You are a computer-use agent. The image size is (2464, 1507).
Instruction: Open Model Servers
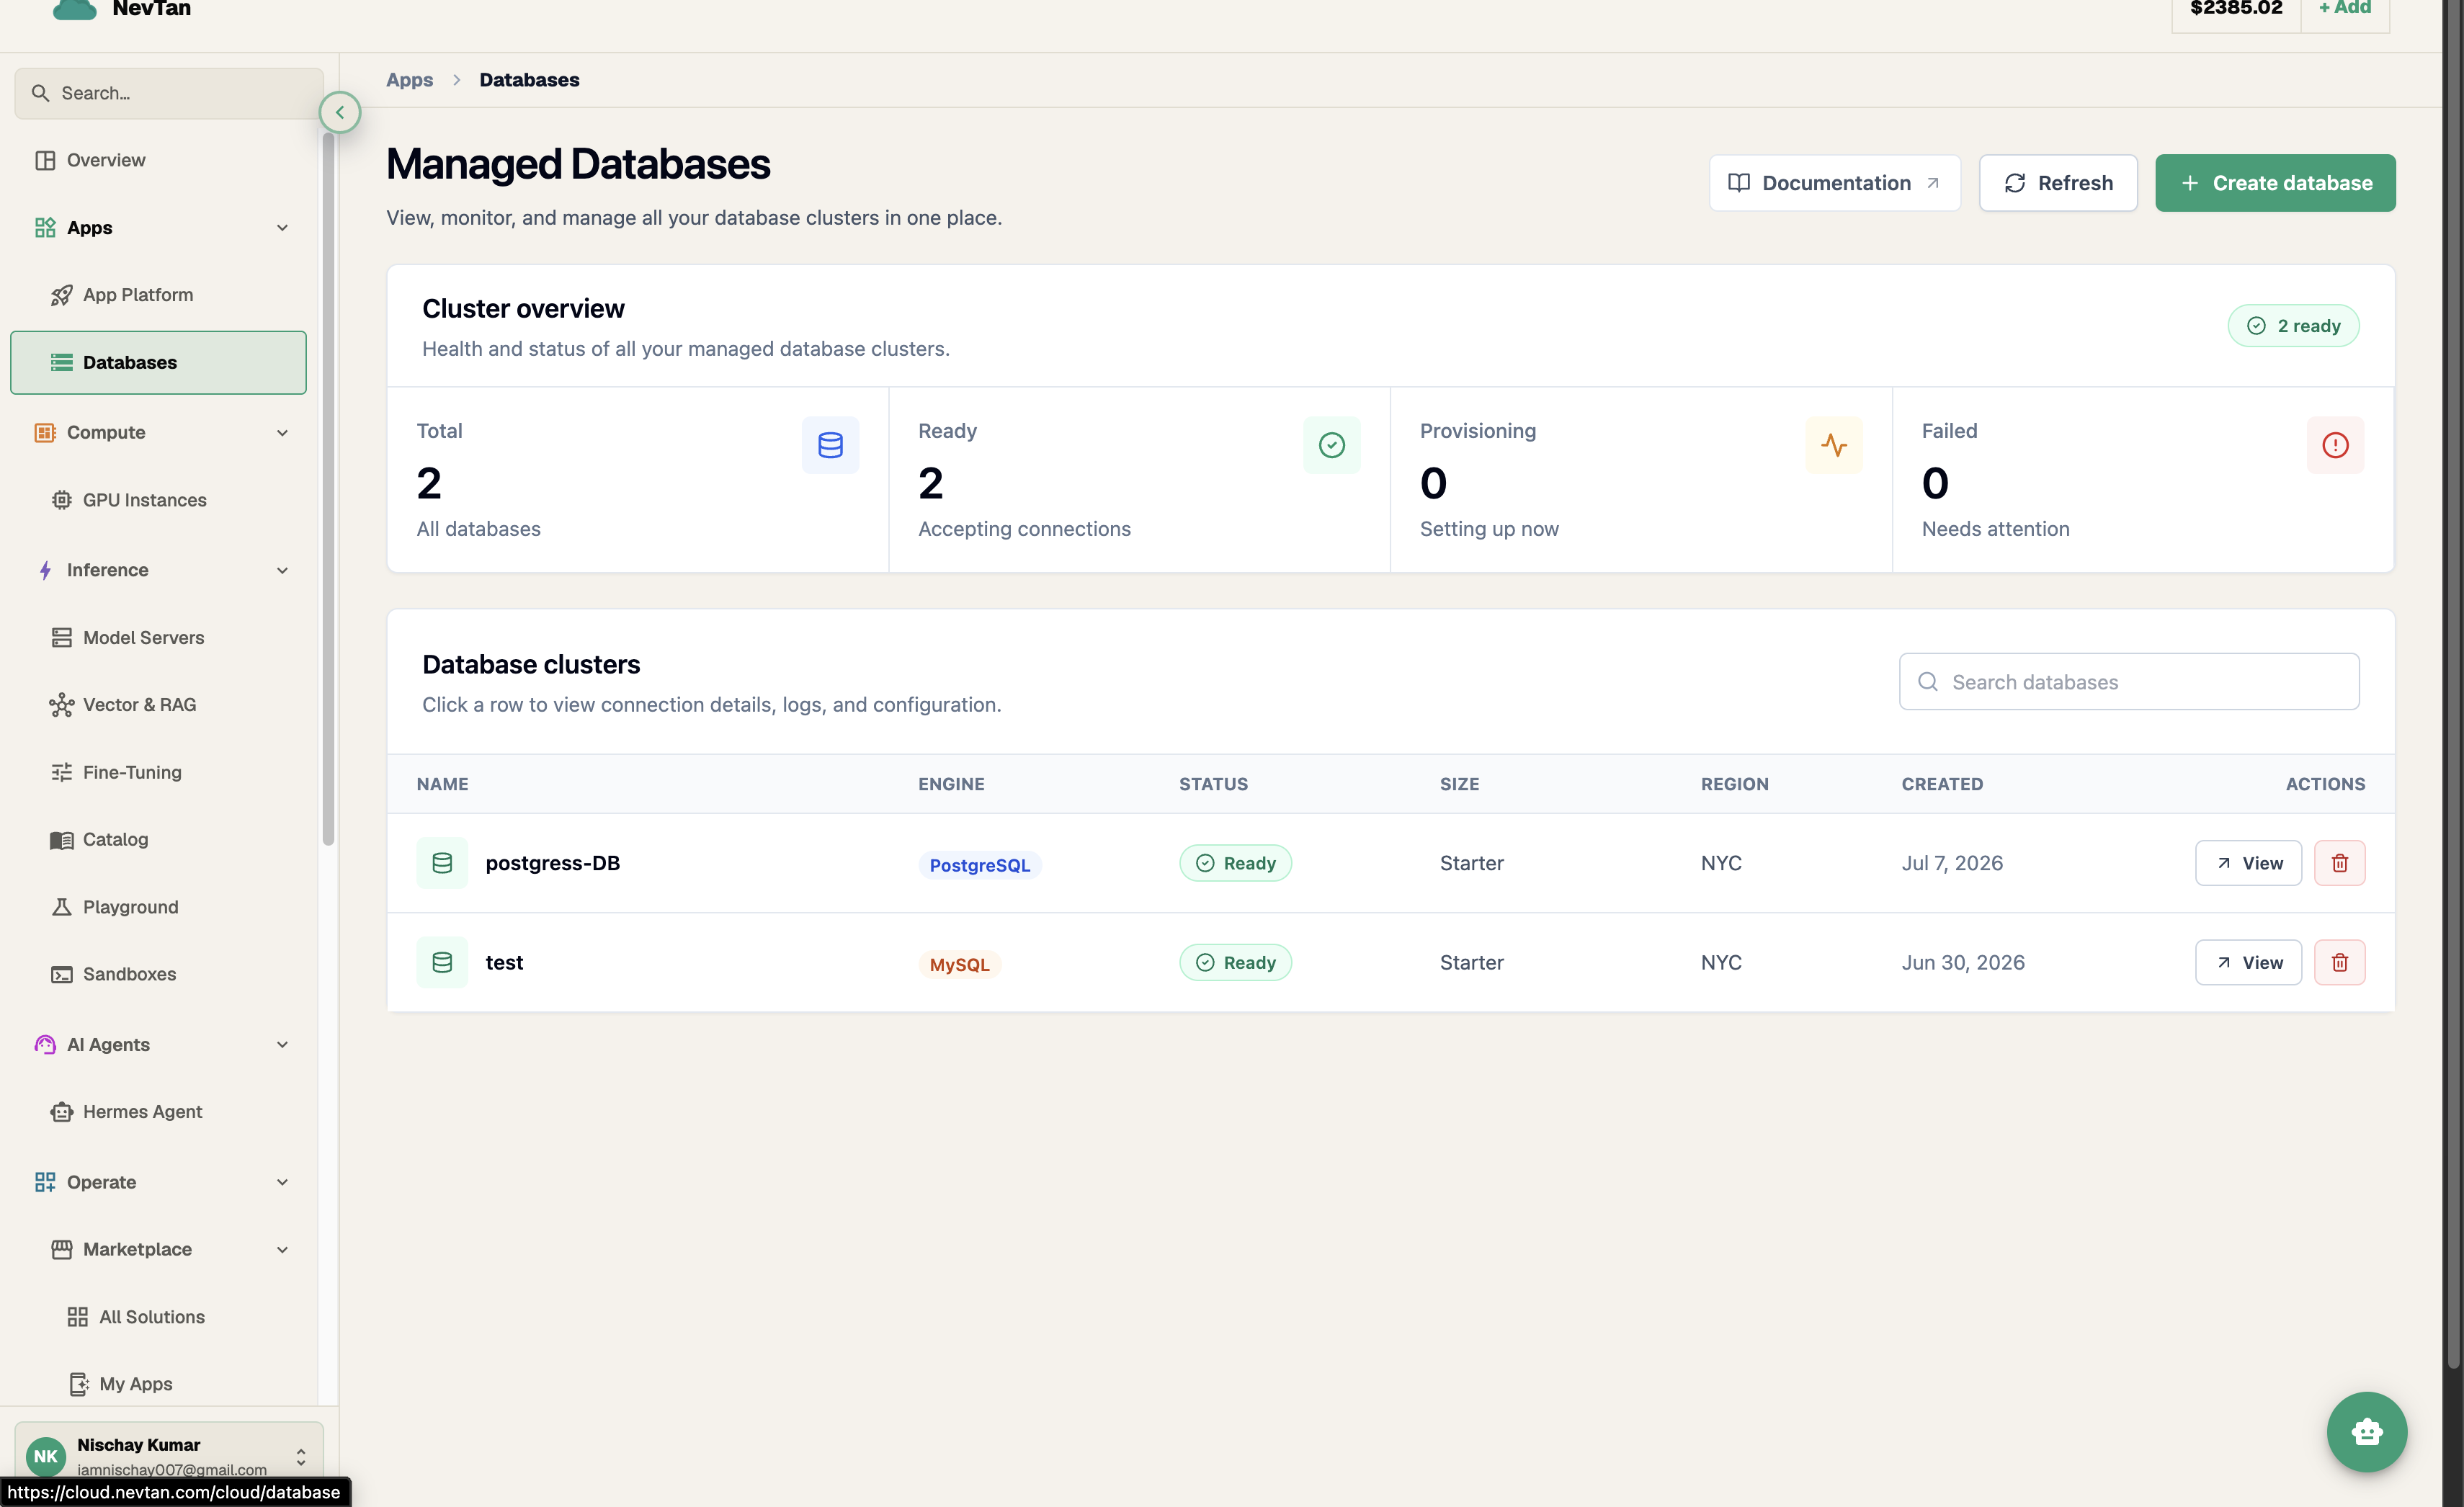point(160,637)
